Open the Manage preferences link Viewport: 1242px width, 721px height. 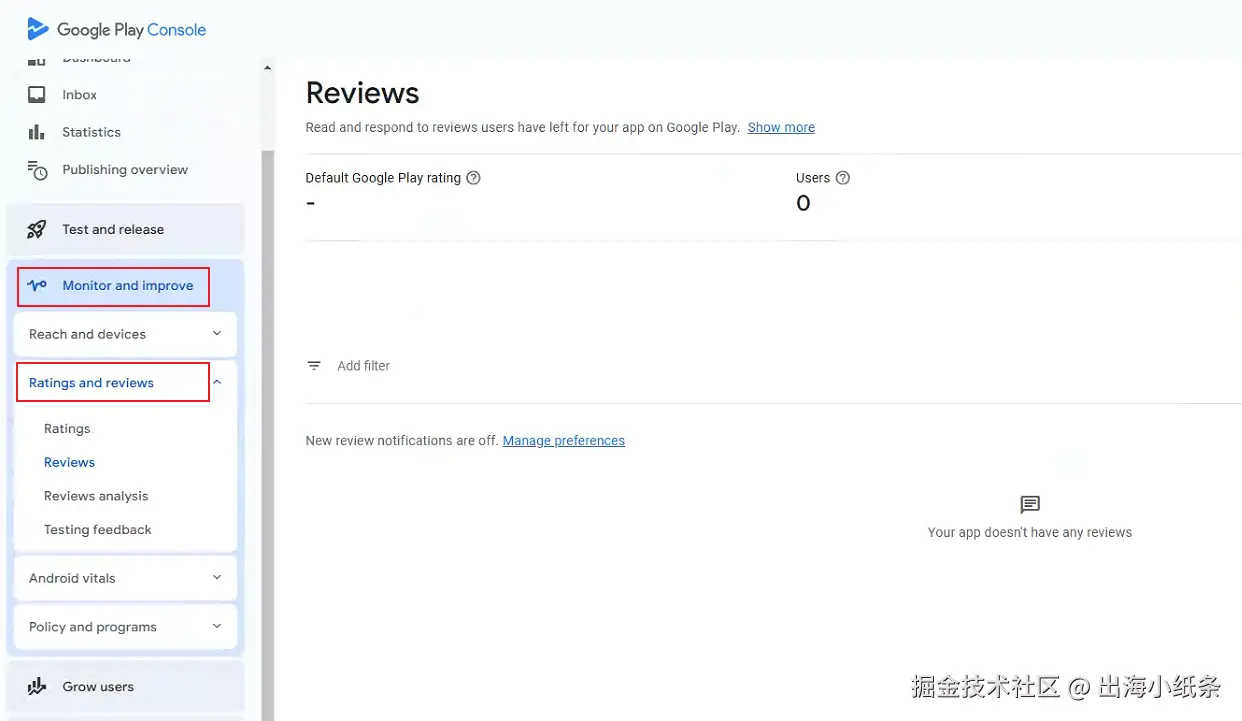(x=563, y=441)
